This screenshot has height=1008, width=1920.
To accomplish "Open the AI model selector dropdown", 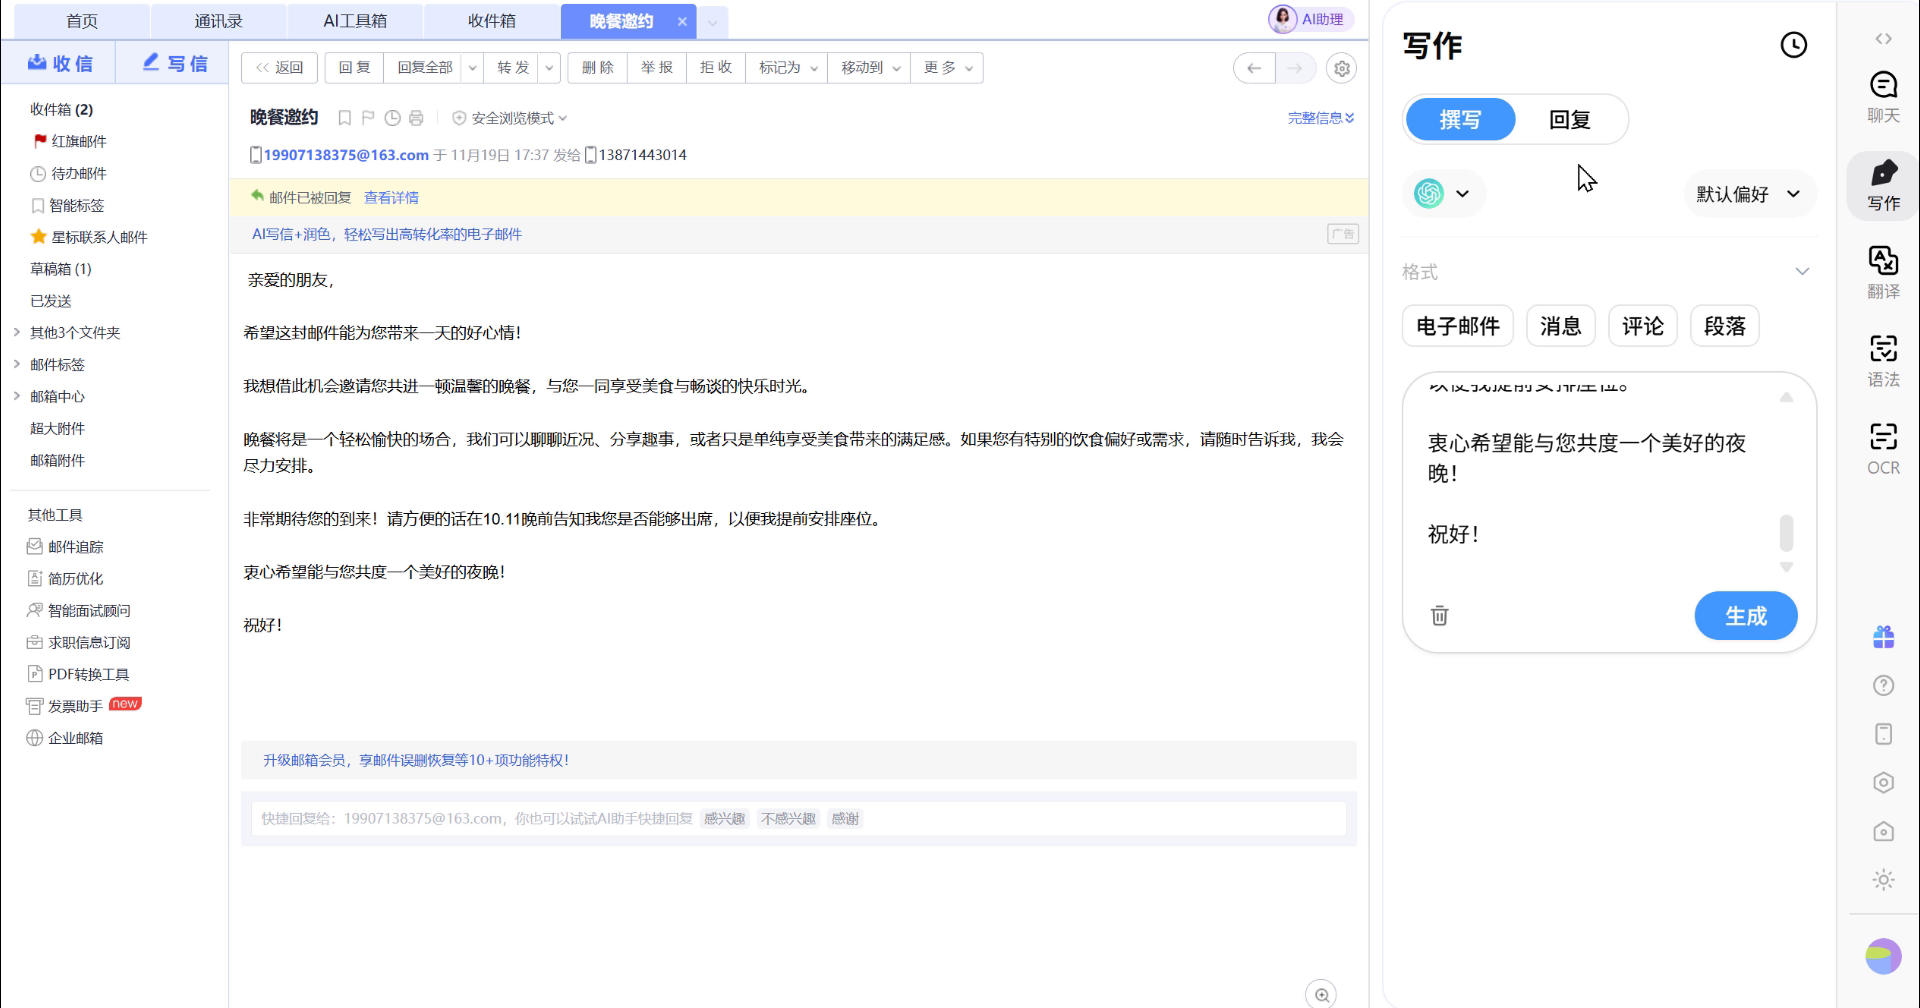I will coord(1443,194).
